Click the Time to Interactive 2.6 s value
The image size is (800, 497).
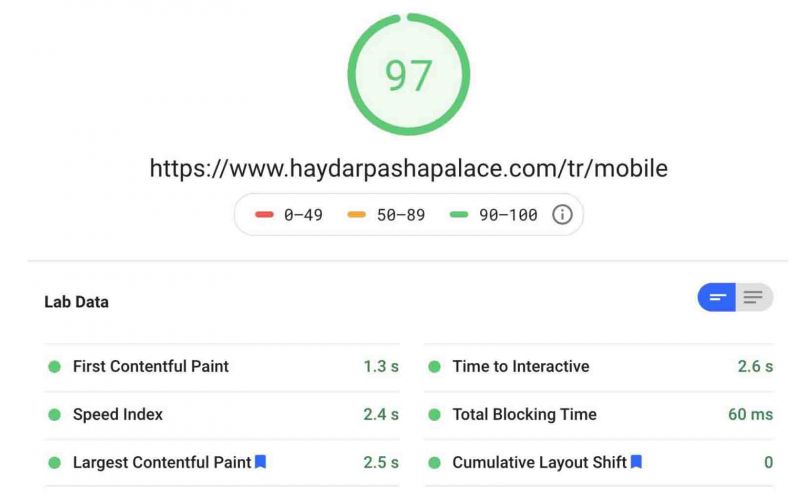(755, 366)
